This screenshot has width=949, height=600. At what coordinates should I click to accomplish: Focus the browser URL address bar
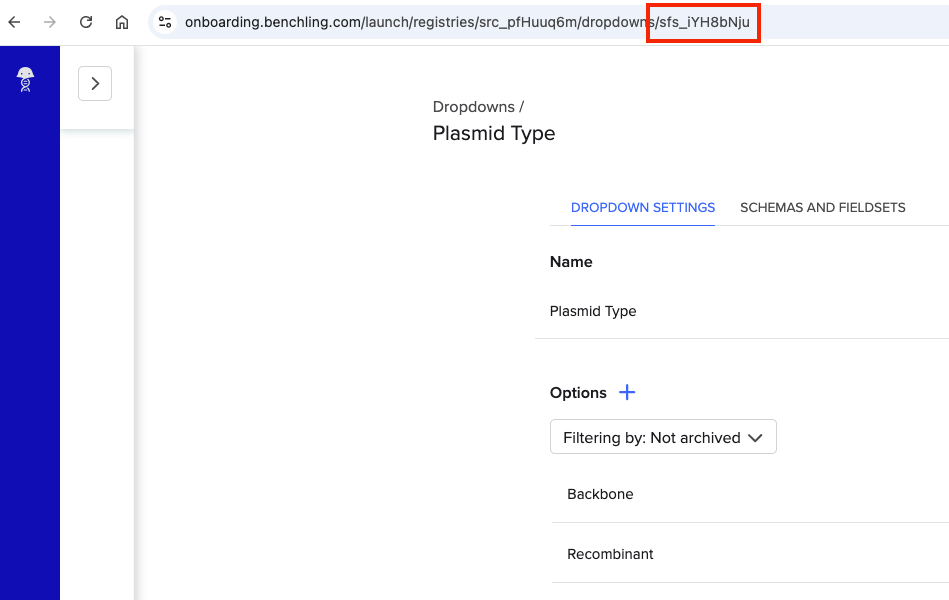400,22
